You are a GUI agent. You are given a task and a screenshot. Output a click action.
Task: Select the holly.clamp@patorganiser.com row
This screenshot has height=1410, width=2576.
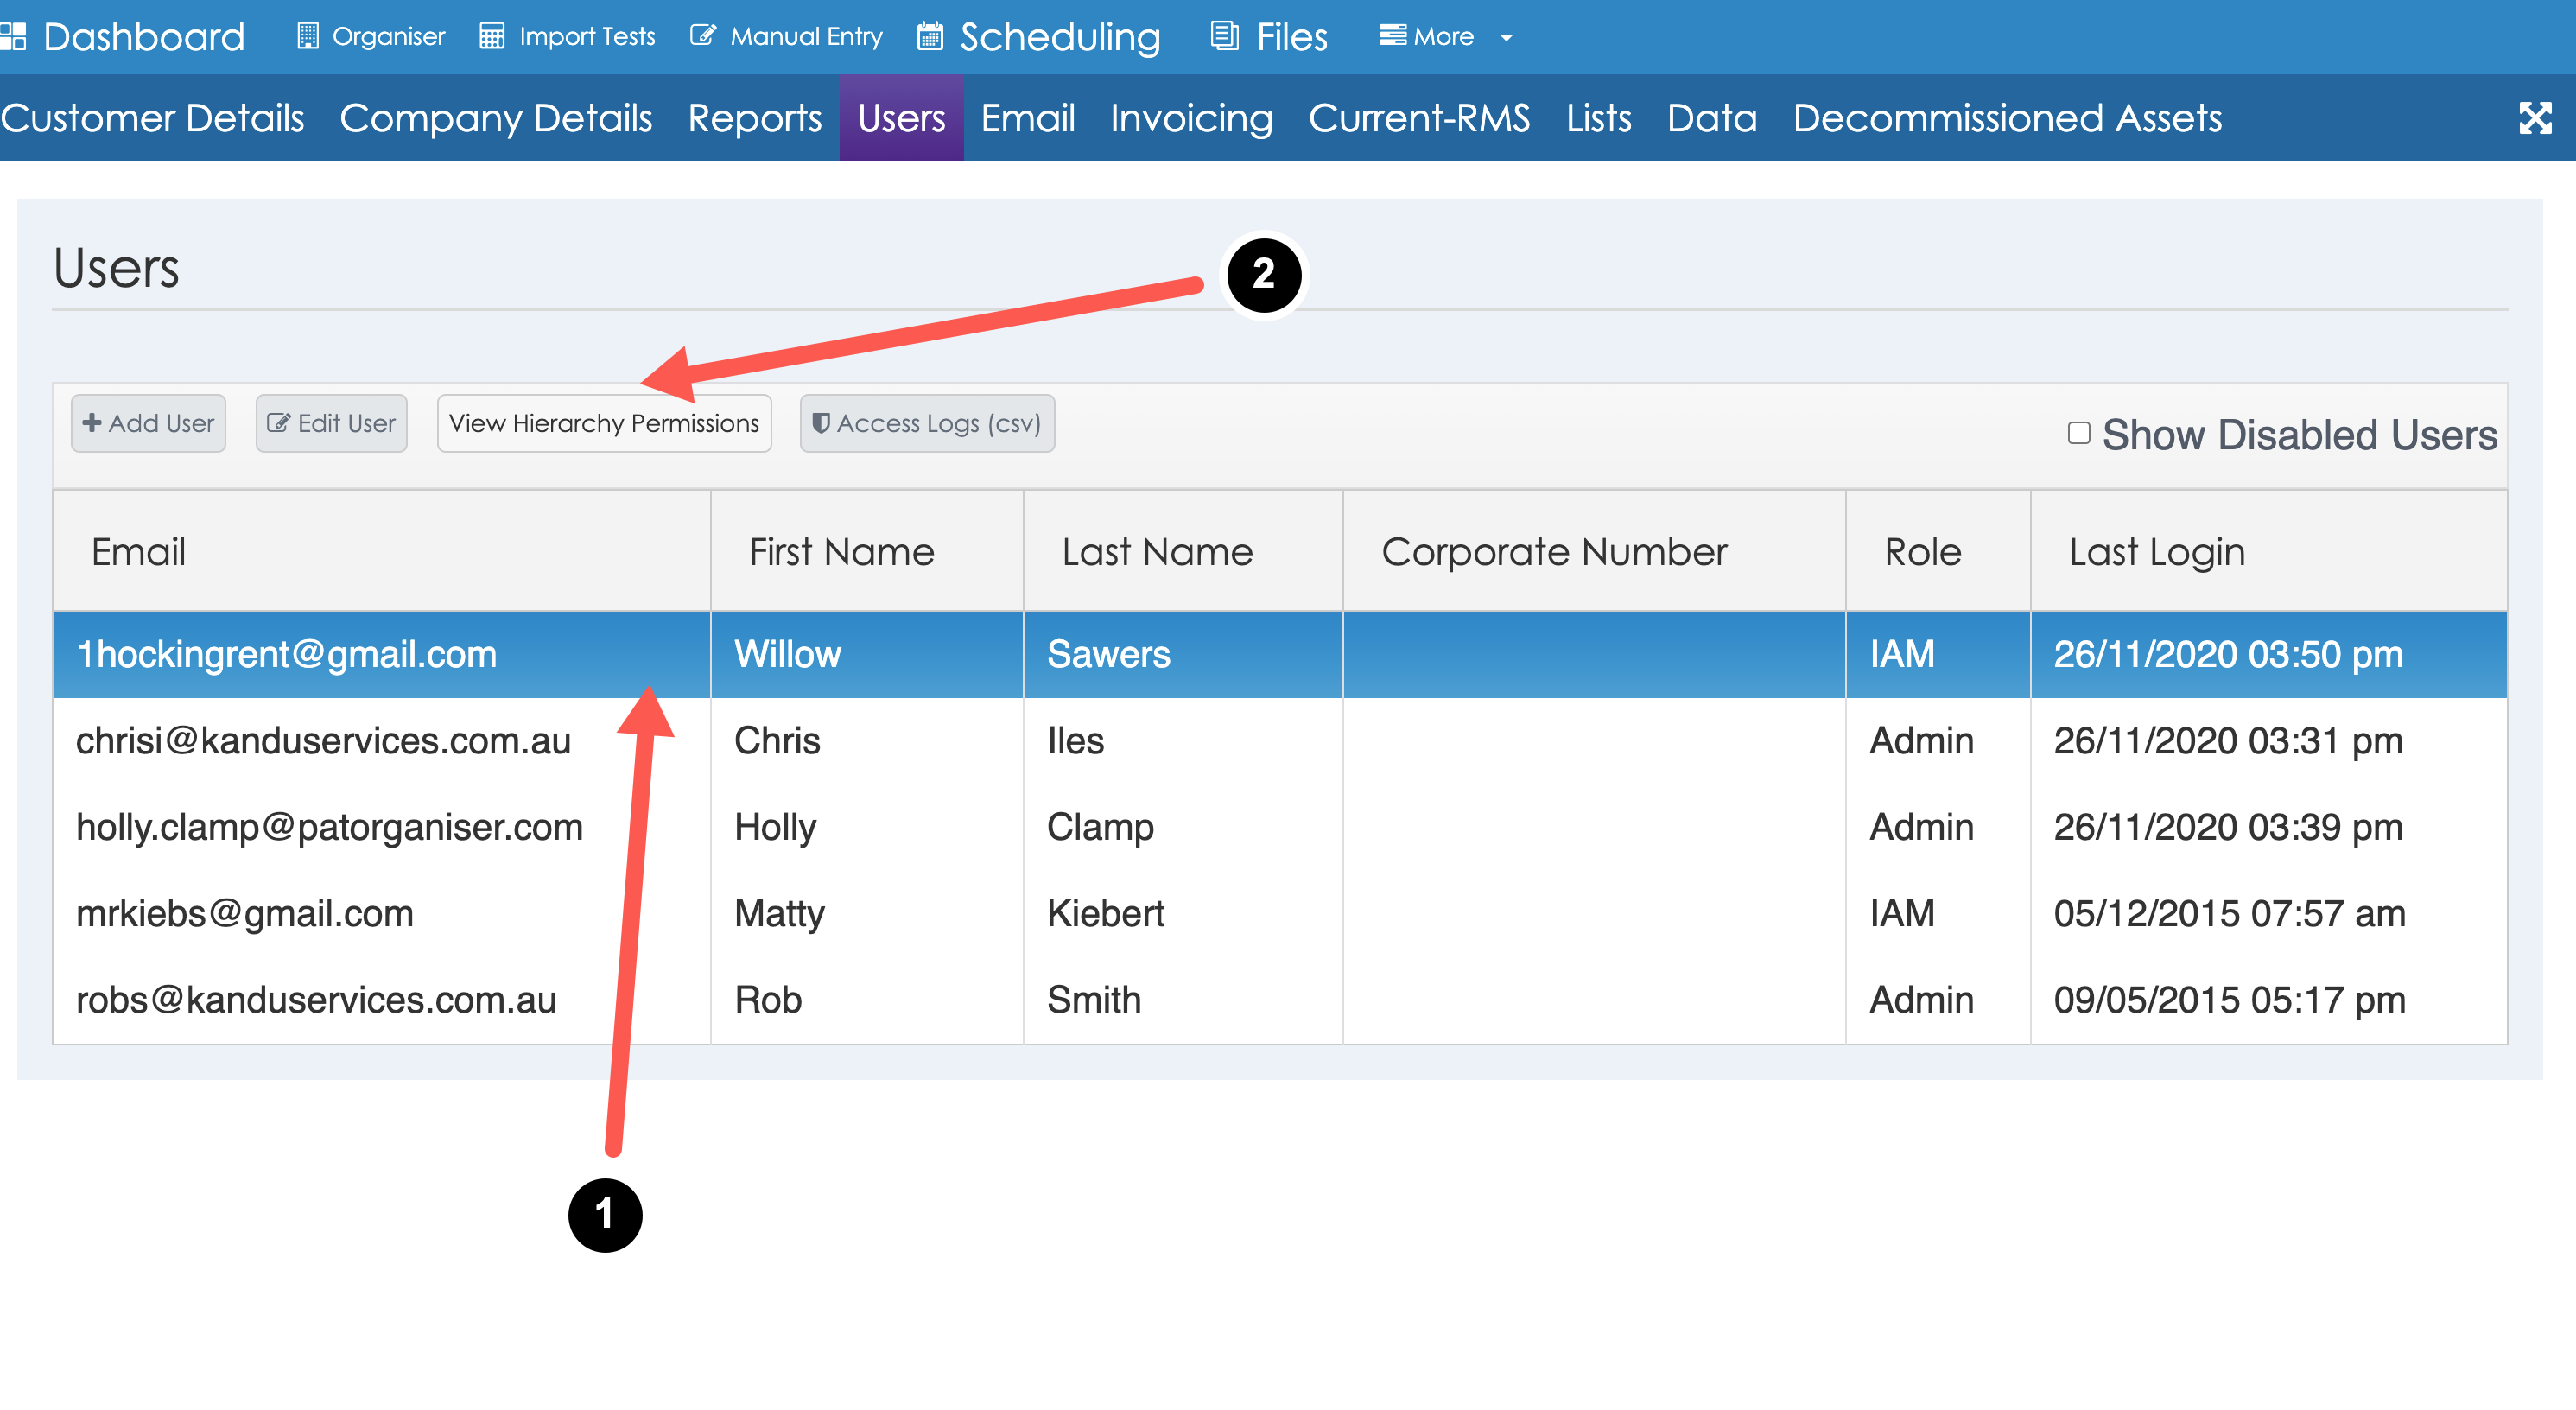point(329,827)
